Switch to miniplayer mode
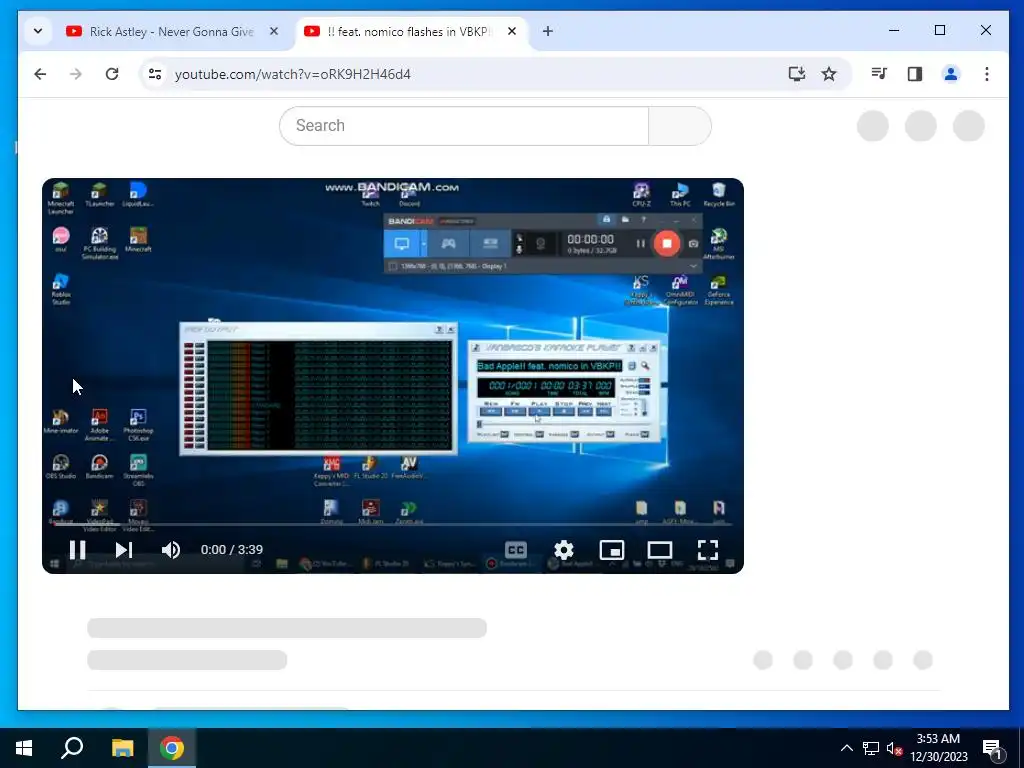This screenshot has width=1024, height=768. [x=612, y=550]
